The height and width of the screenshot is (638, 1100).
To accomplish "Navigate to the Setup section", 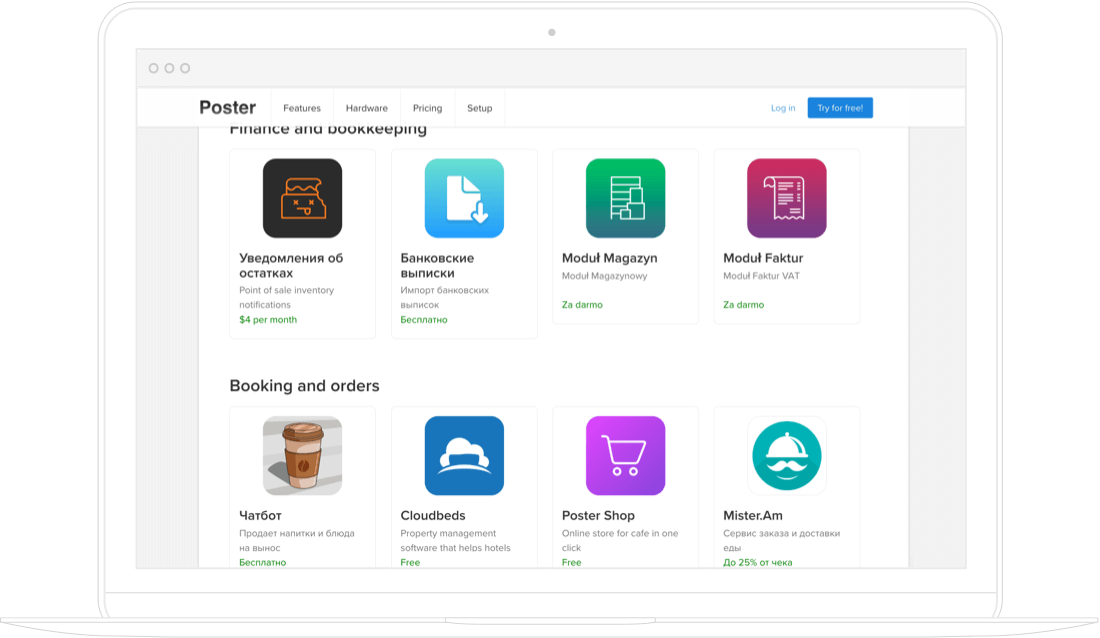I will coord(480,108).
